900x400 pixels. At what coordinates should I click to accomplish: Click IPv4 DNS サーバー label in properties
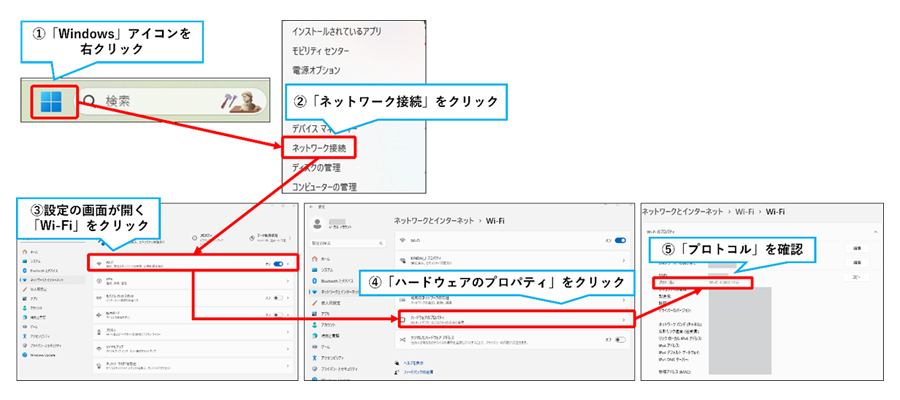click(674, 359)
